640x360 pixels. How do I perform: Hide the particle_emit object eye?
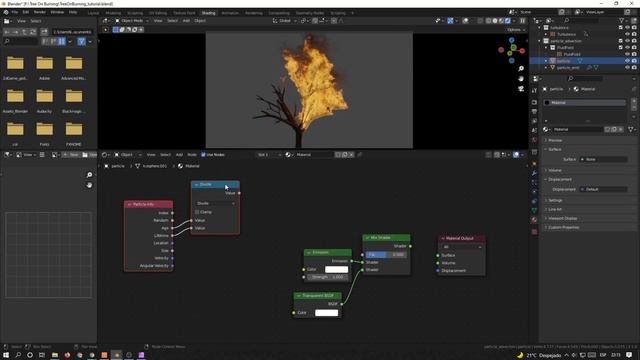627,67
